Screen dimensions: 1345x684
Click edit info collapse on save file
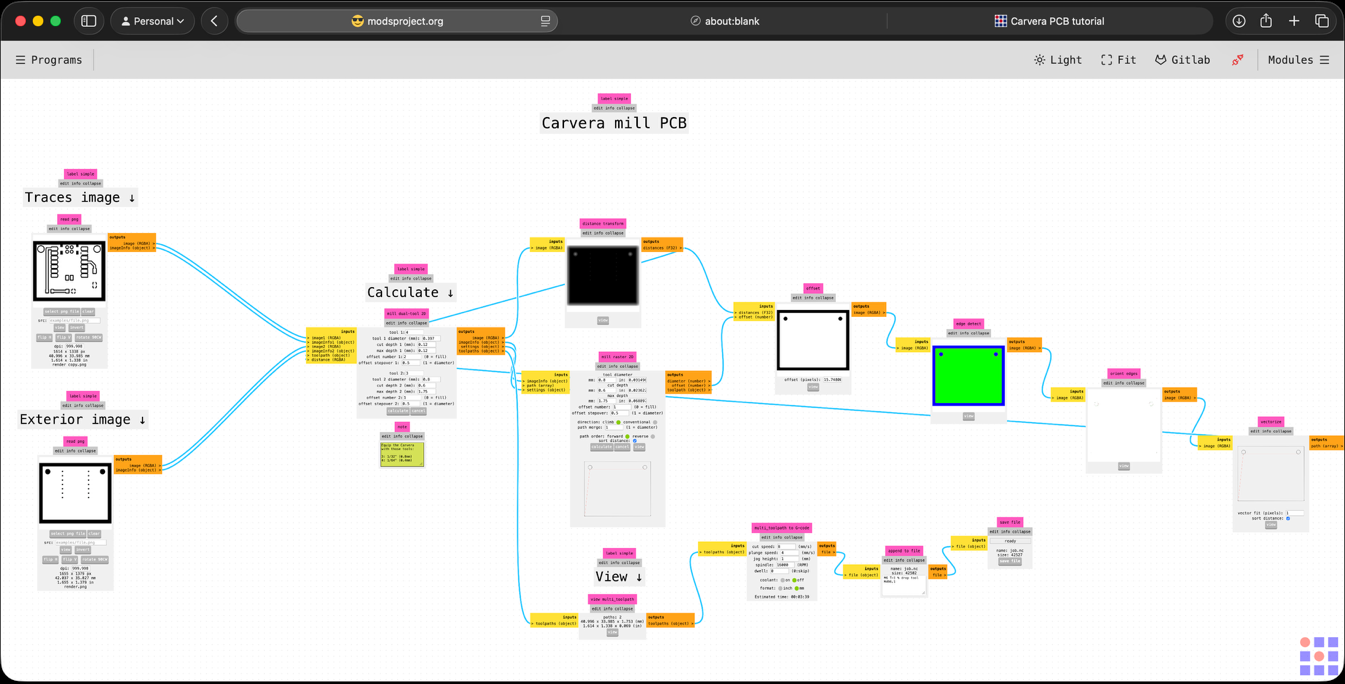coord(1010,531)
